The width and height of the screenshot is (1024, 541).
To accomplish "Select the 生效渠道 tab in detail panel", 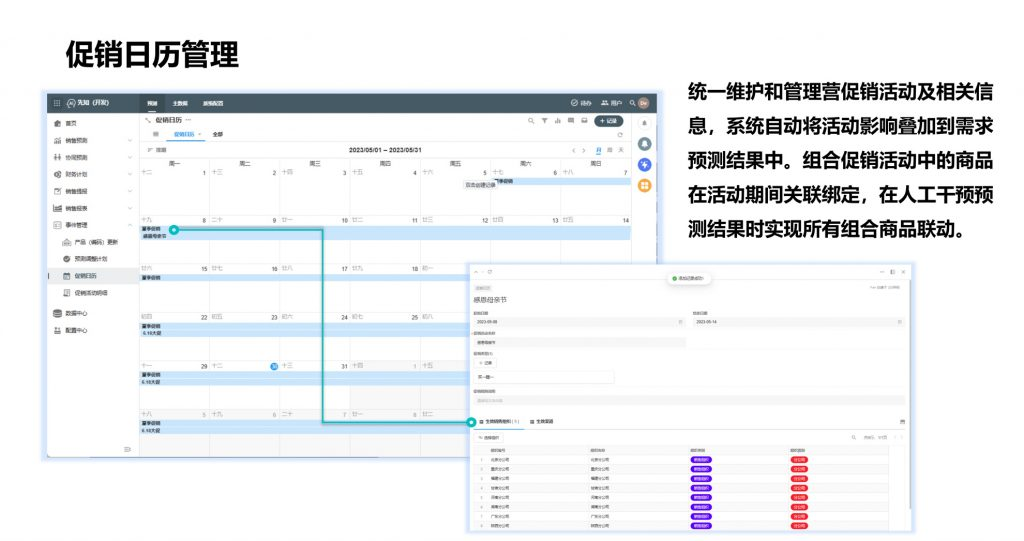I will coord(541,421).
